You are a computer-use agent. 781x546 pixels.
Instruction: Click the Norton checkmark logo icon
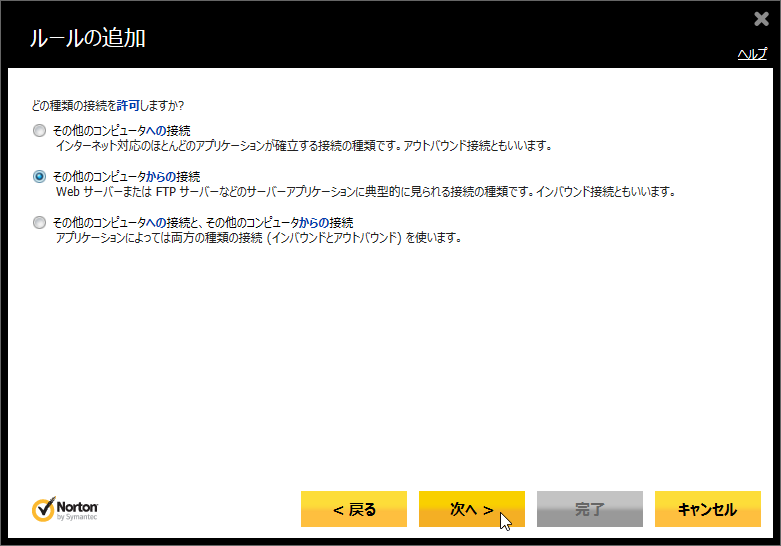click(43, 509)
